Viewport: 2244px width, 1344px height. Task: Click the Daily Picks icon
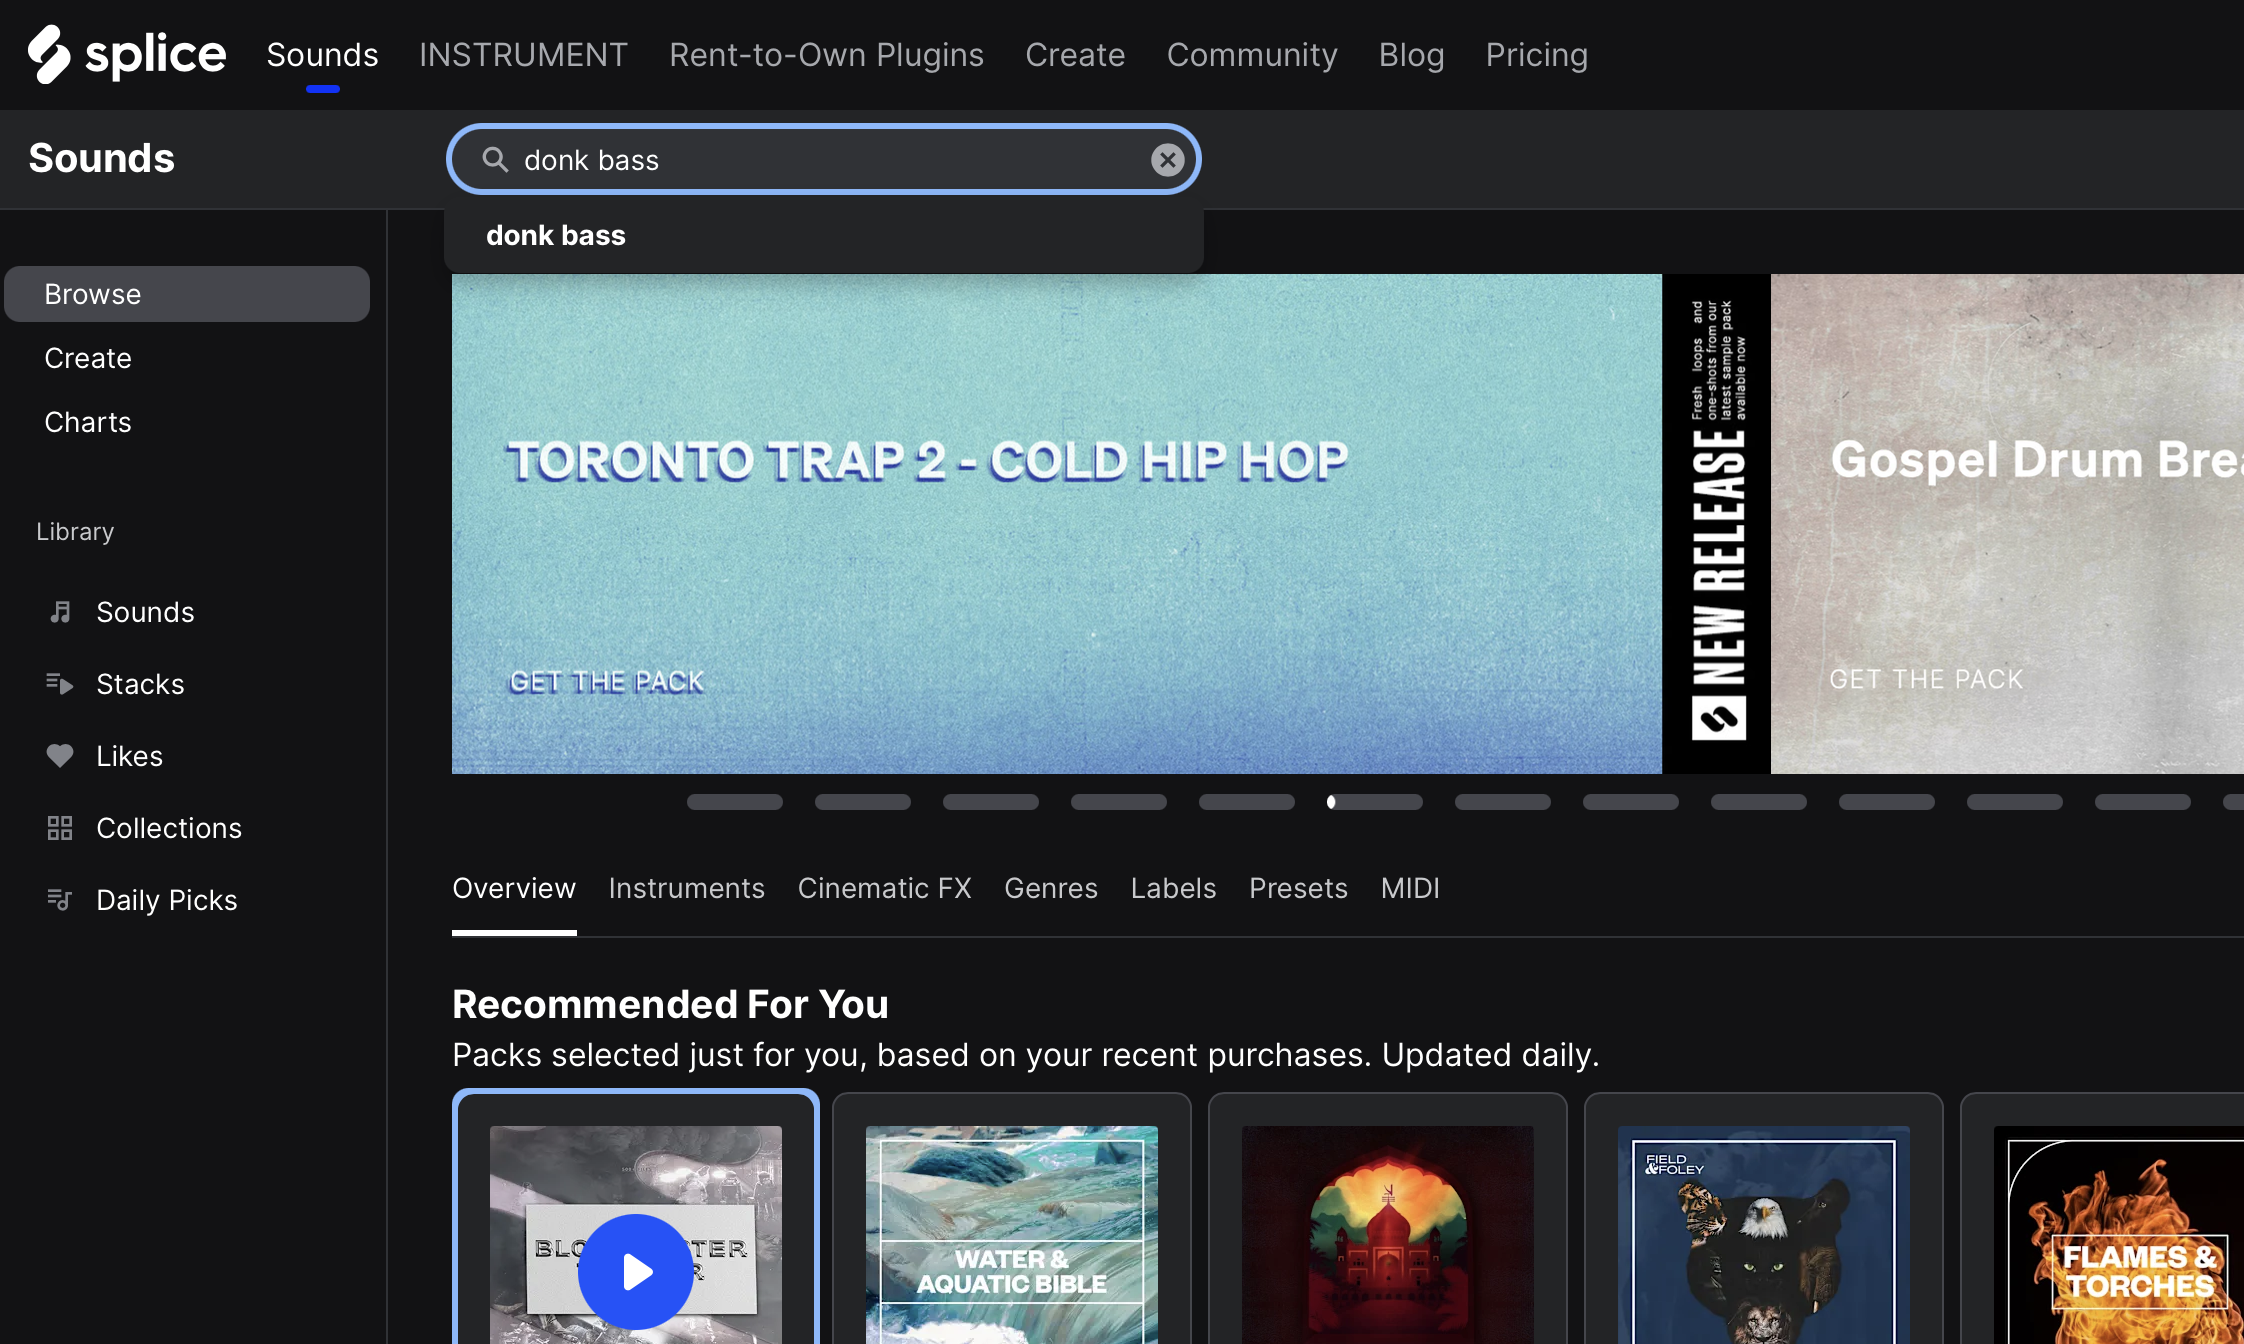tap(60, 900)
